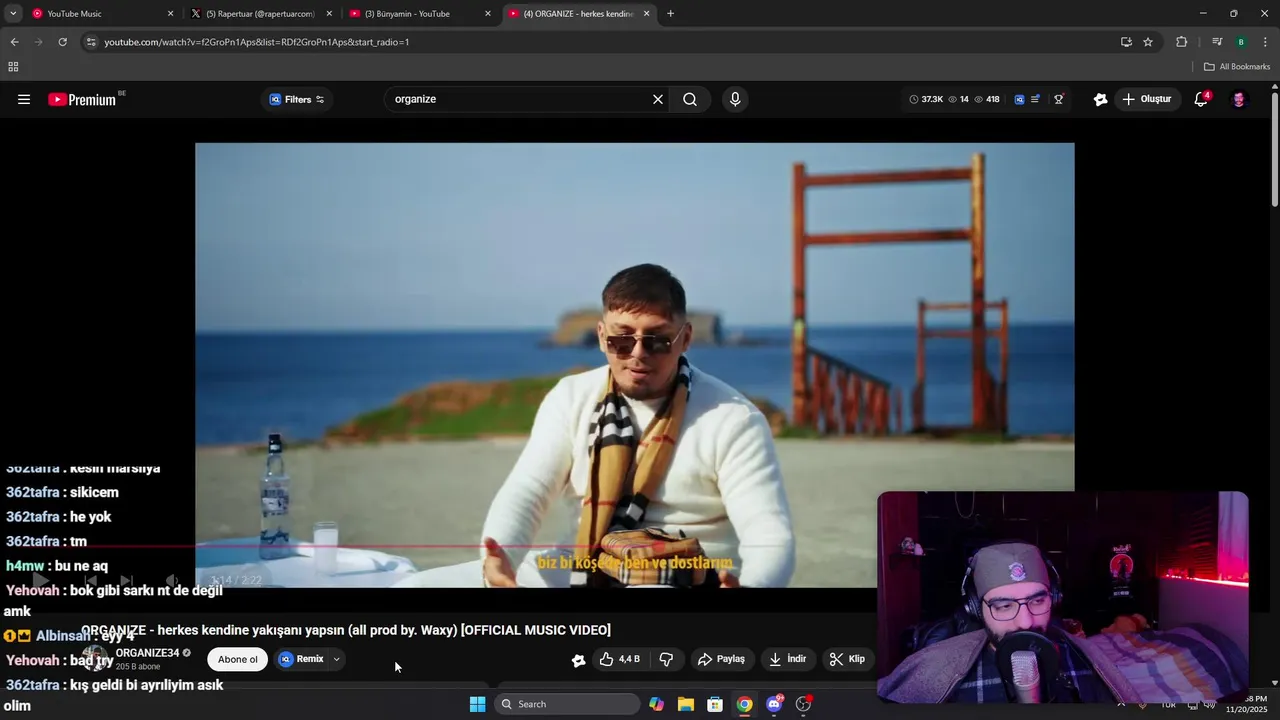
Task: View site information icon in address bar
Action: point(91,42)
